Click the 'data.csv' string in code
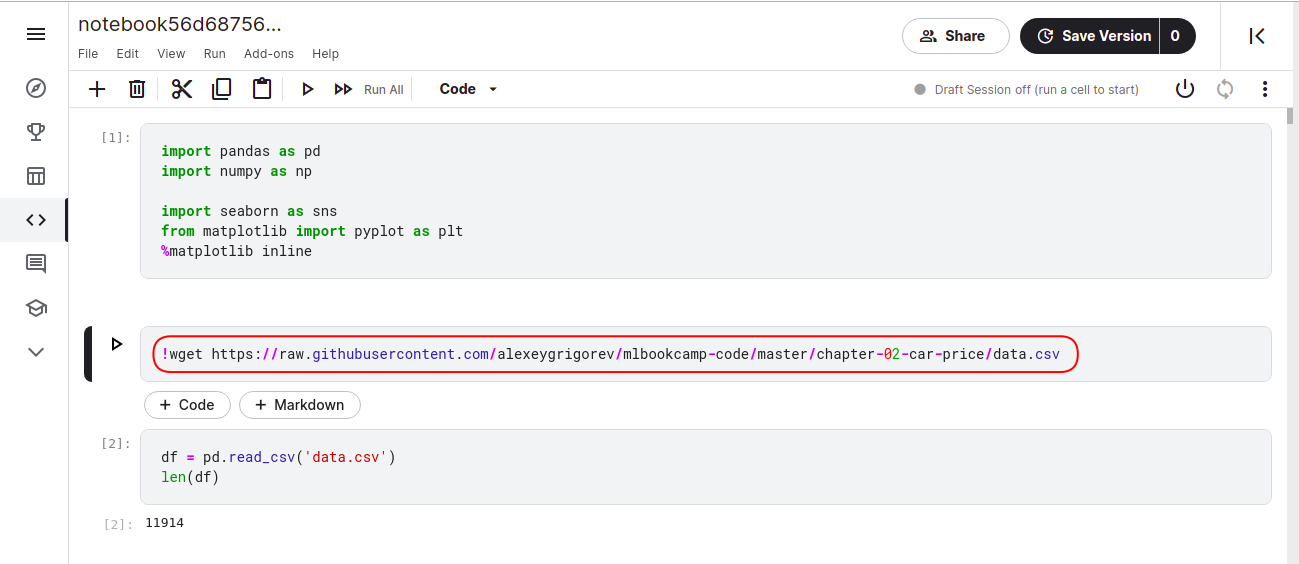Viewport: 1299px width, 564px height. click(346, 457)
